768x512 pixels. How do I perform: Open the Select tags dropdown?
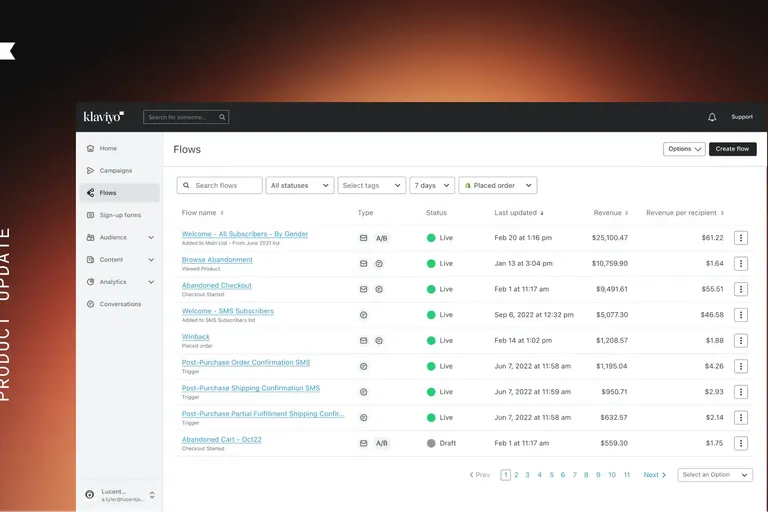372,185
